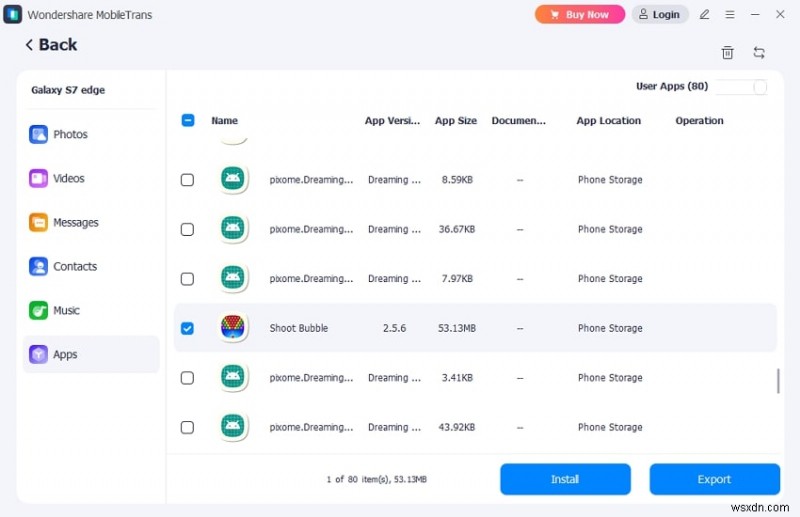Click the Messages sidebar icon

click(x=38, y=223)
